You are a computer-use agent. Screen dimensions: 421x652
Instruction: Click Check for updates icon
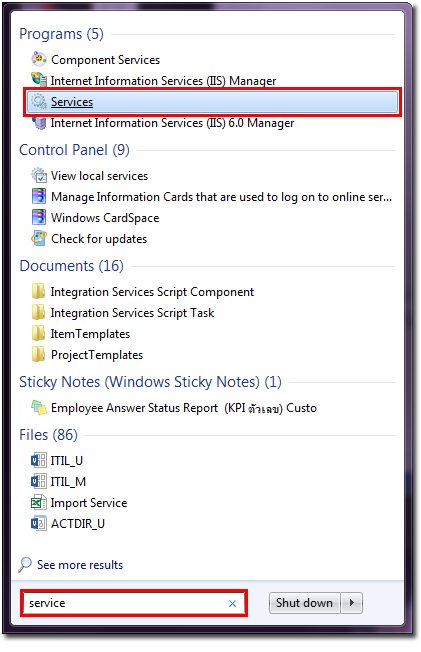click(39, 238)
